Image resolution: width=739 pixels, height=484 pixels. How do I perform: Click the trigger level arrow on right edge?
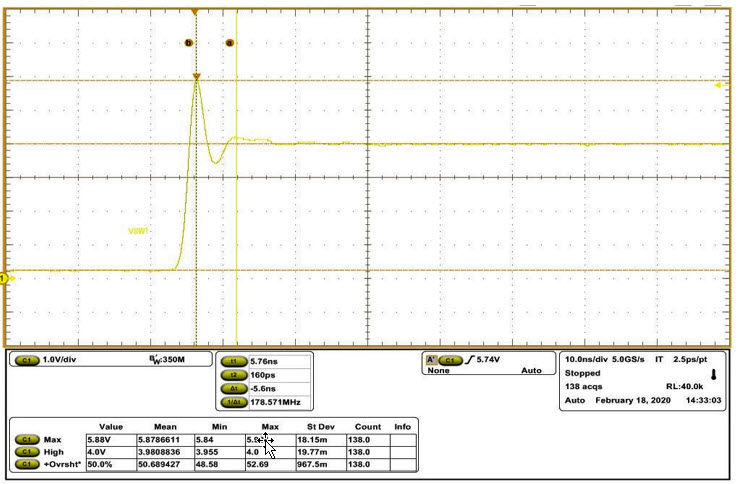[x=718, y=87]
